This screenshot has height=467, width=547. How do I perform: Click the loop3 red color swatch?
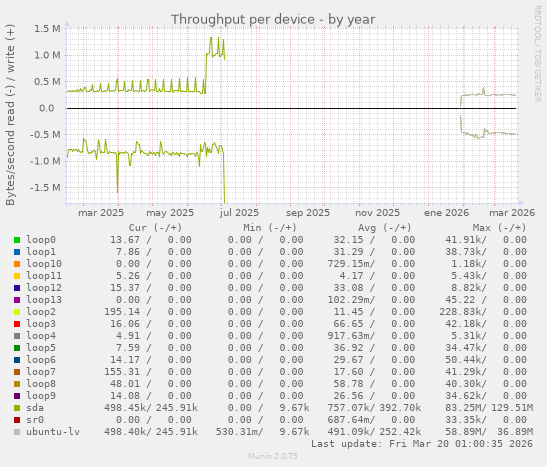(x=17, y=324)
